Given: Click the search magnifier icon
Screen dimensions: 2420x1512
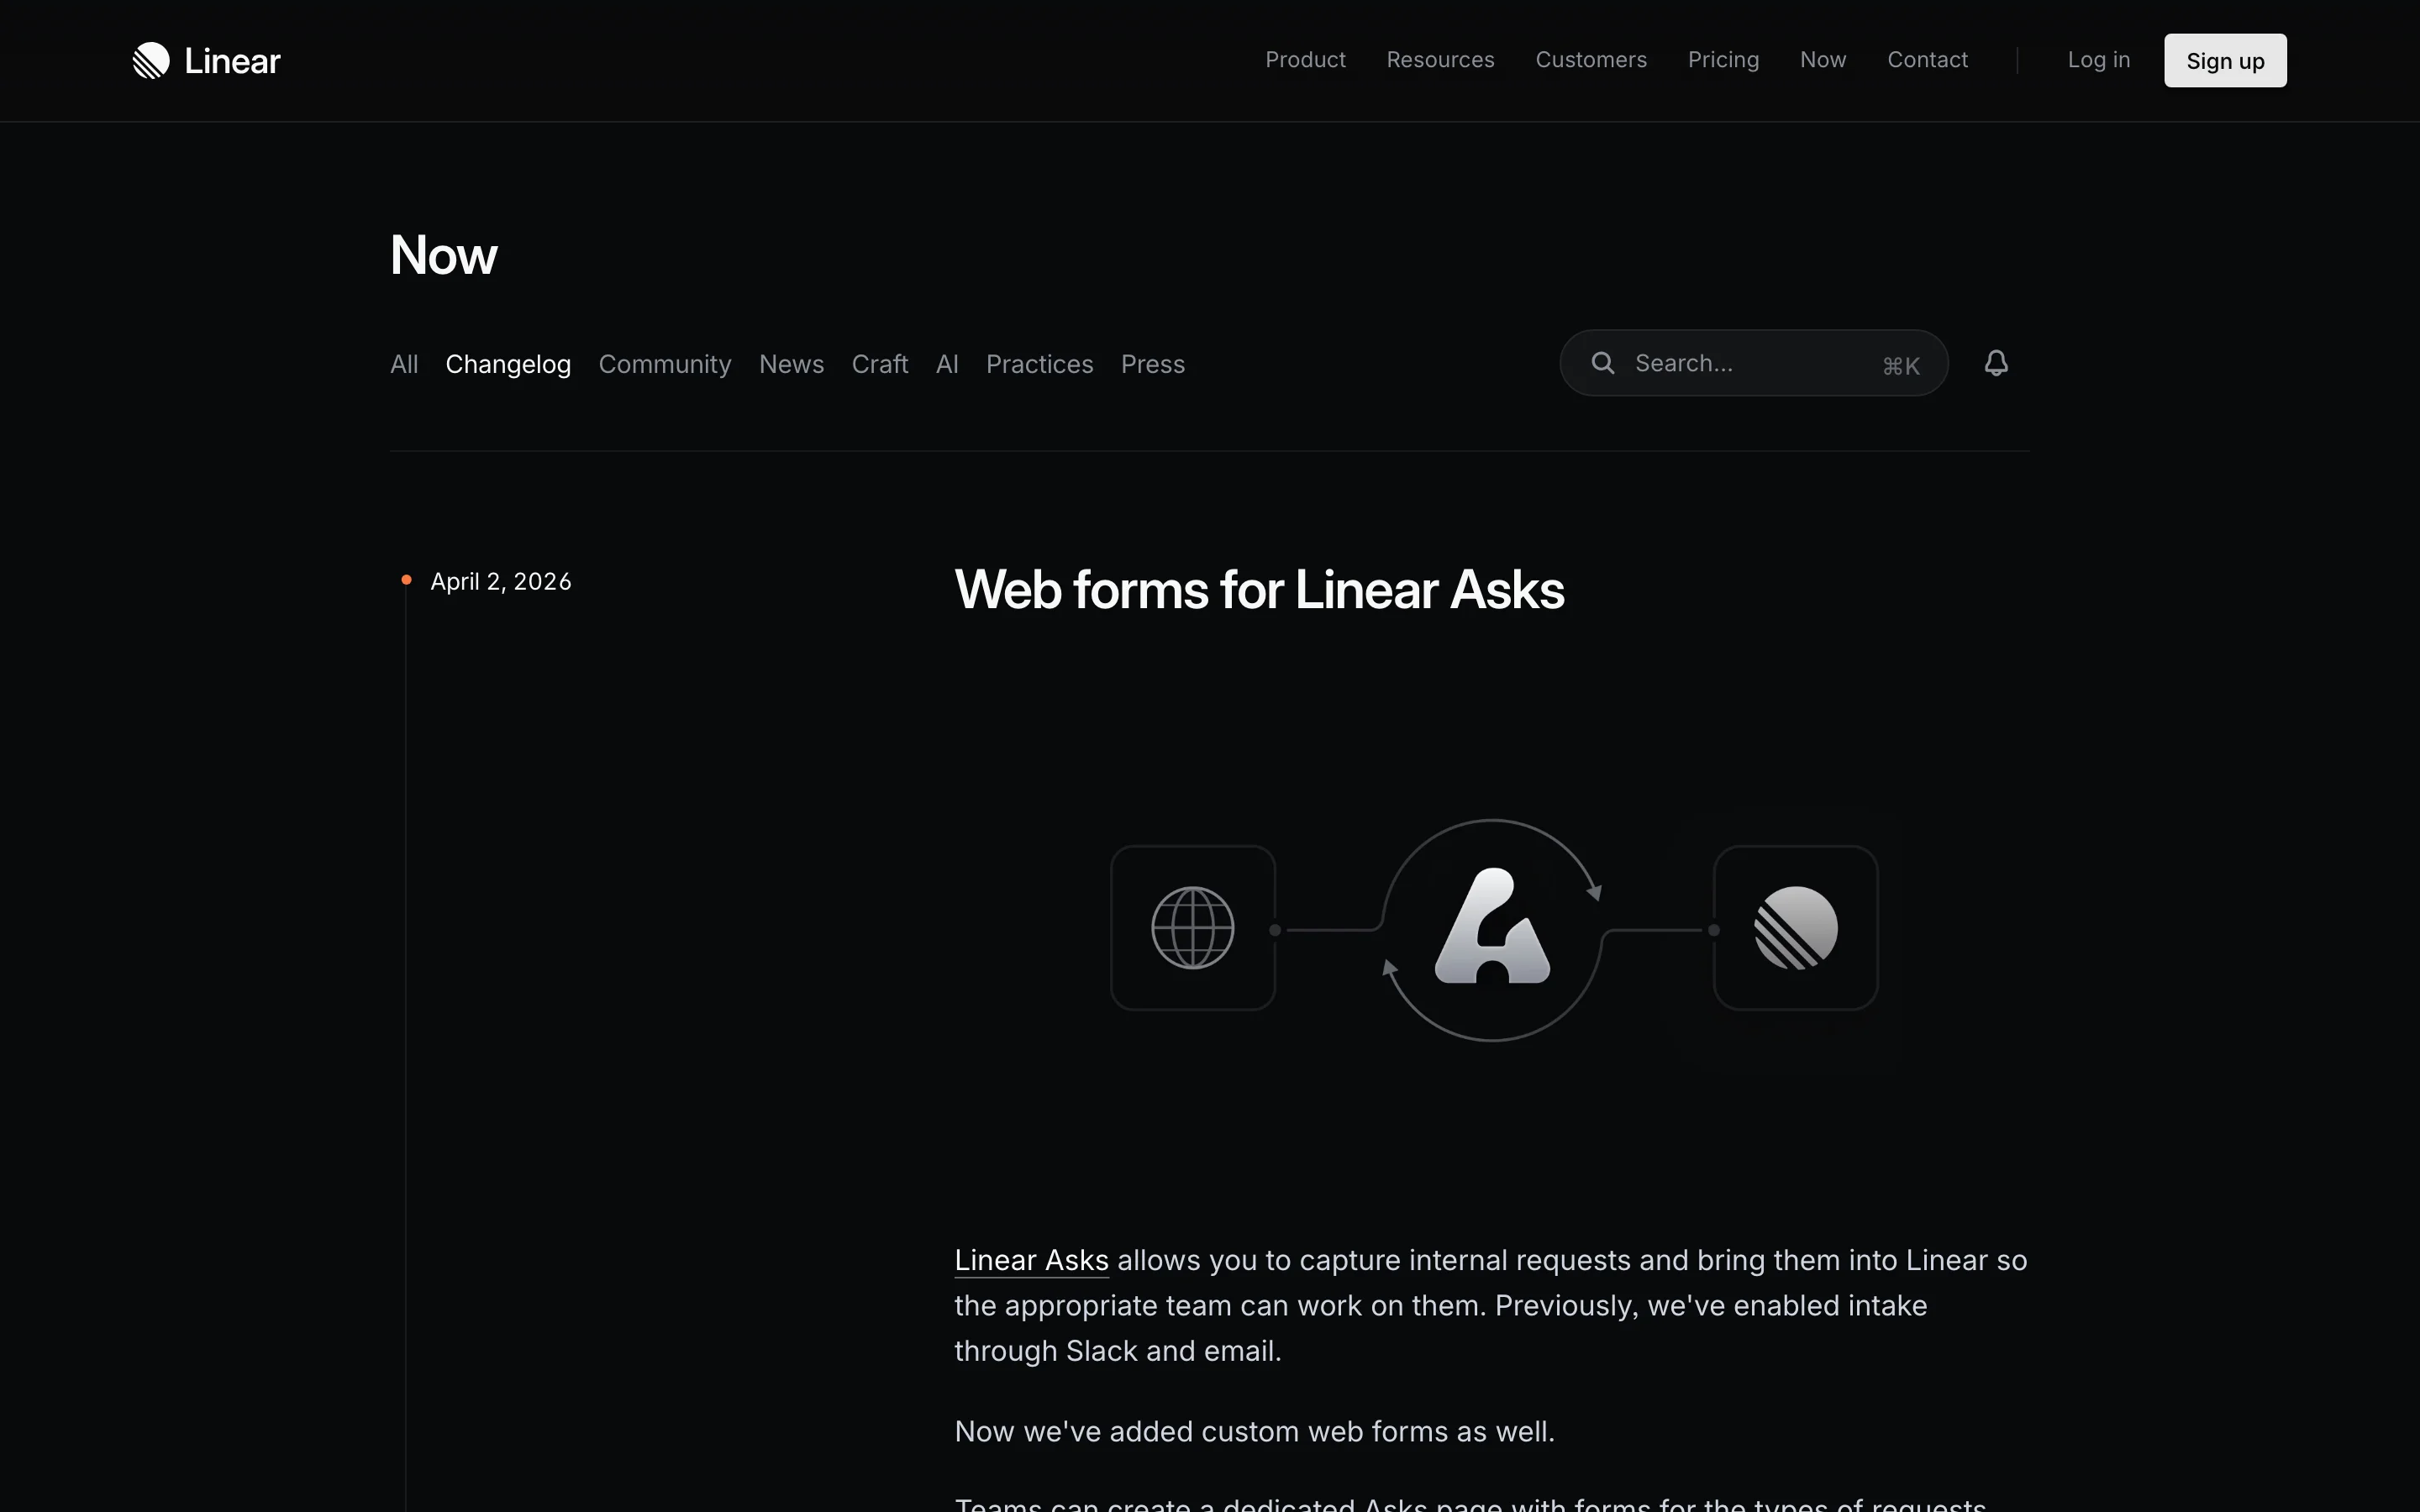Looking at the screenshot, I should [x=1603, y=362].
